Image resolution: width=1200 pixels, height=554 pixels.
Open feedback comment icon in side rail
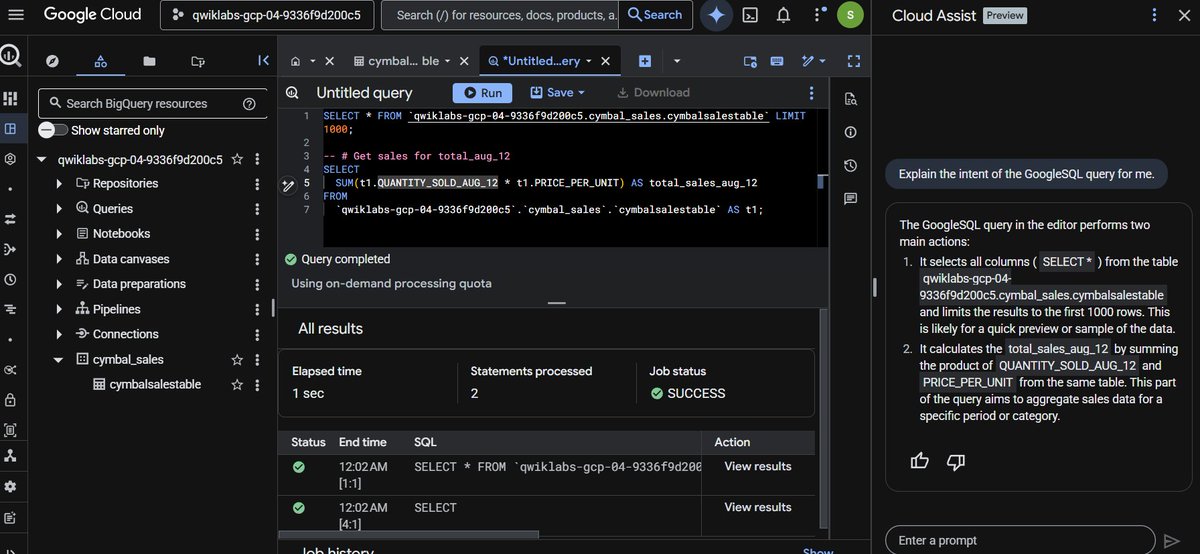[x=851, y=198]
